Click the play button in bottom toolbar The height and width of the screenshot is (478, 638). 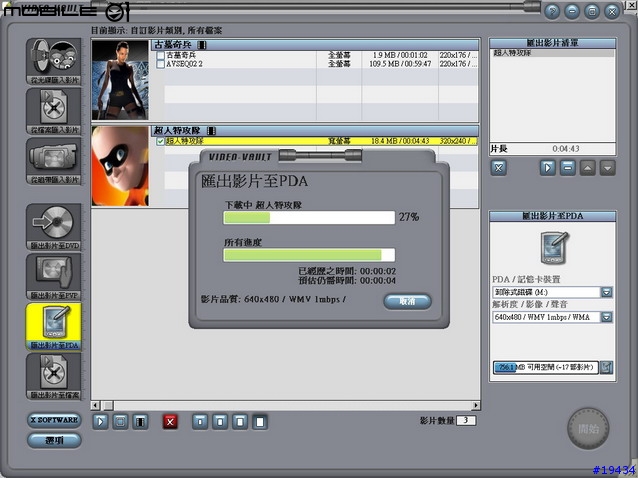[x=100, y=422]
